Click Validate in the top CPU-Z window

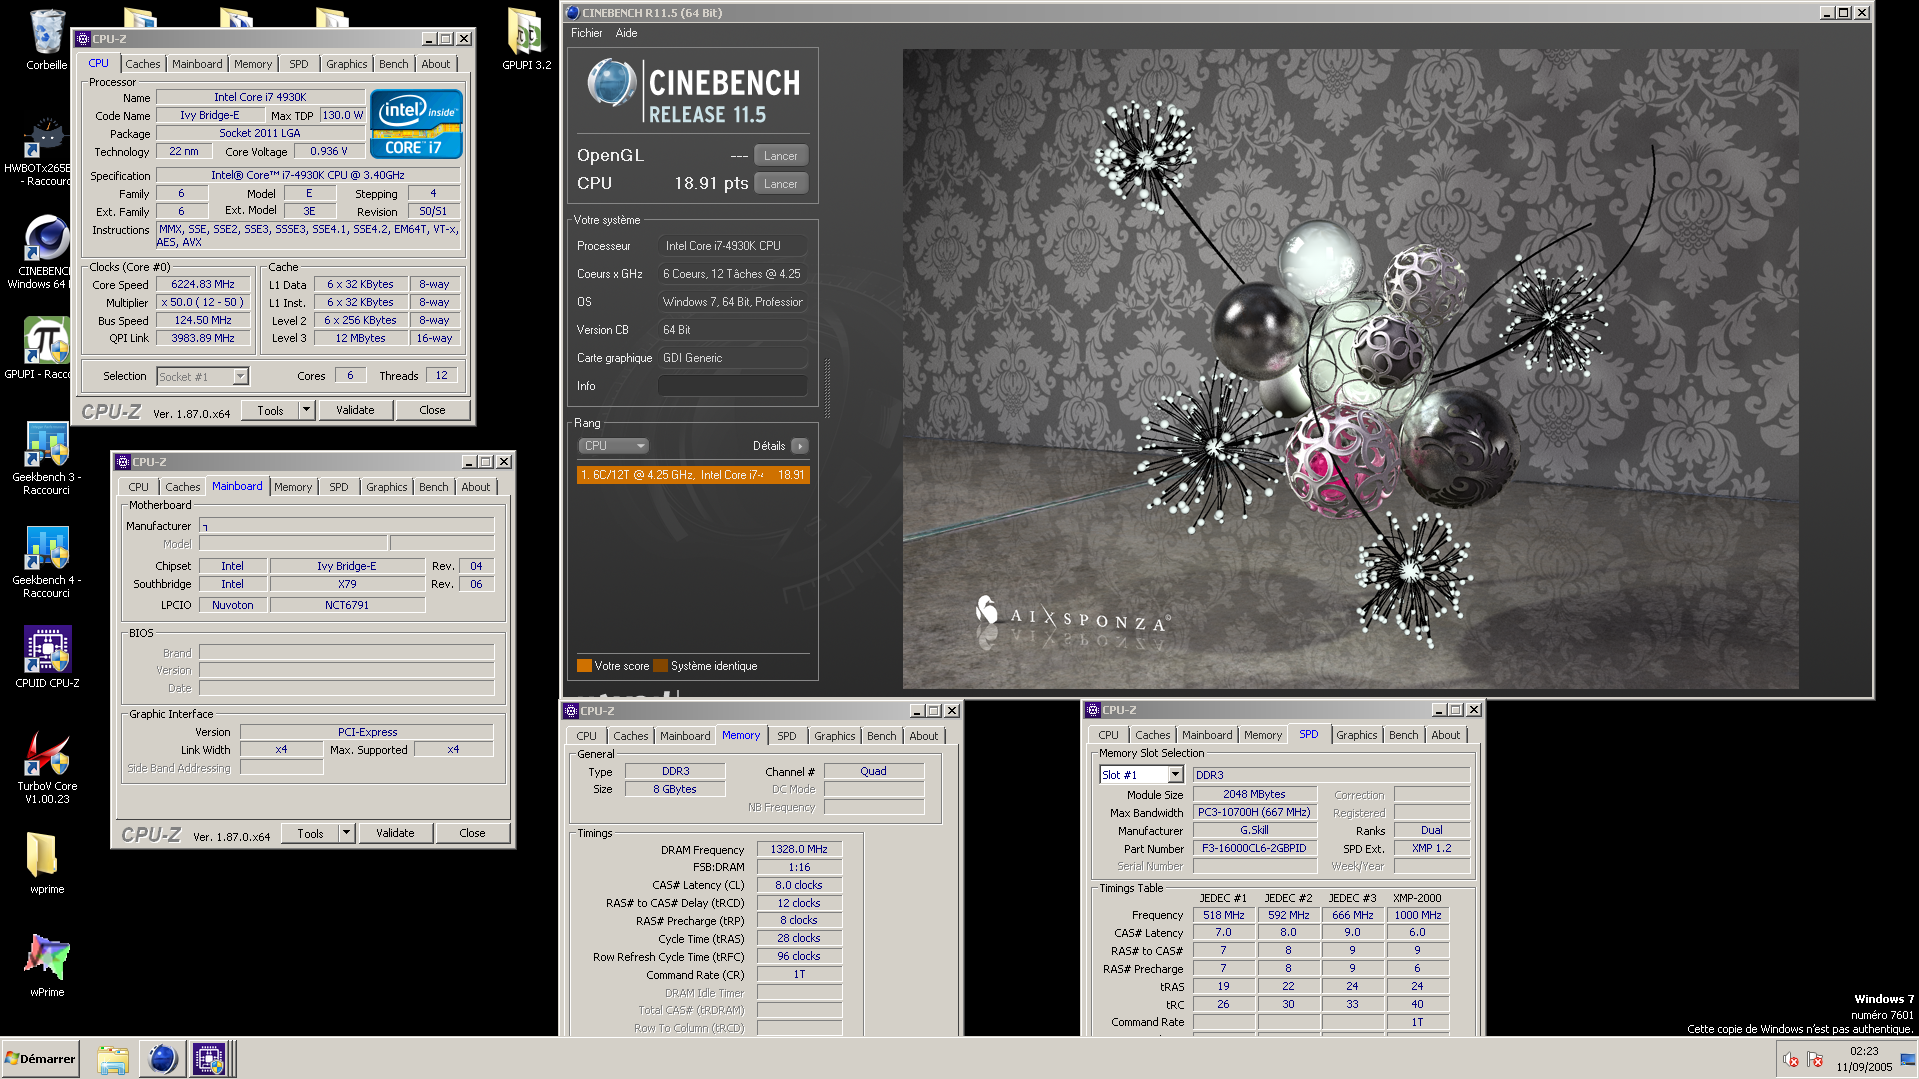[x=355, y=410]
